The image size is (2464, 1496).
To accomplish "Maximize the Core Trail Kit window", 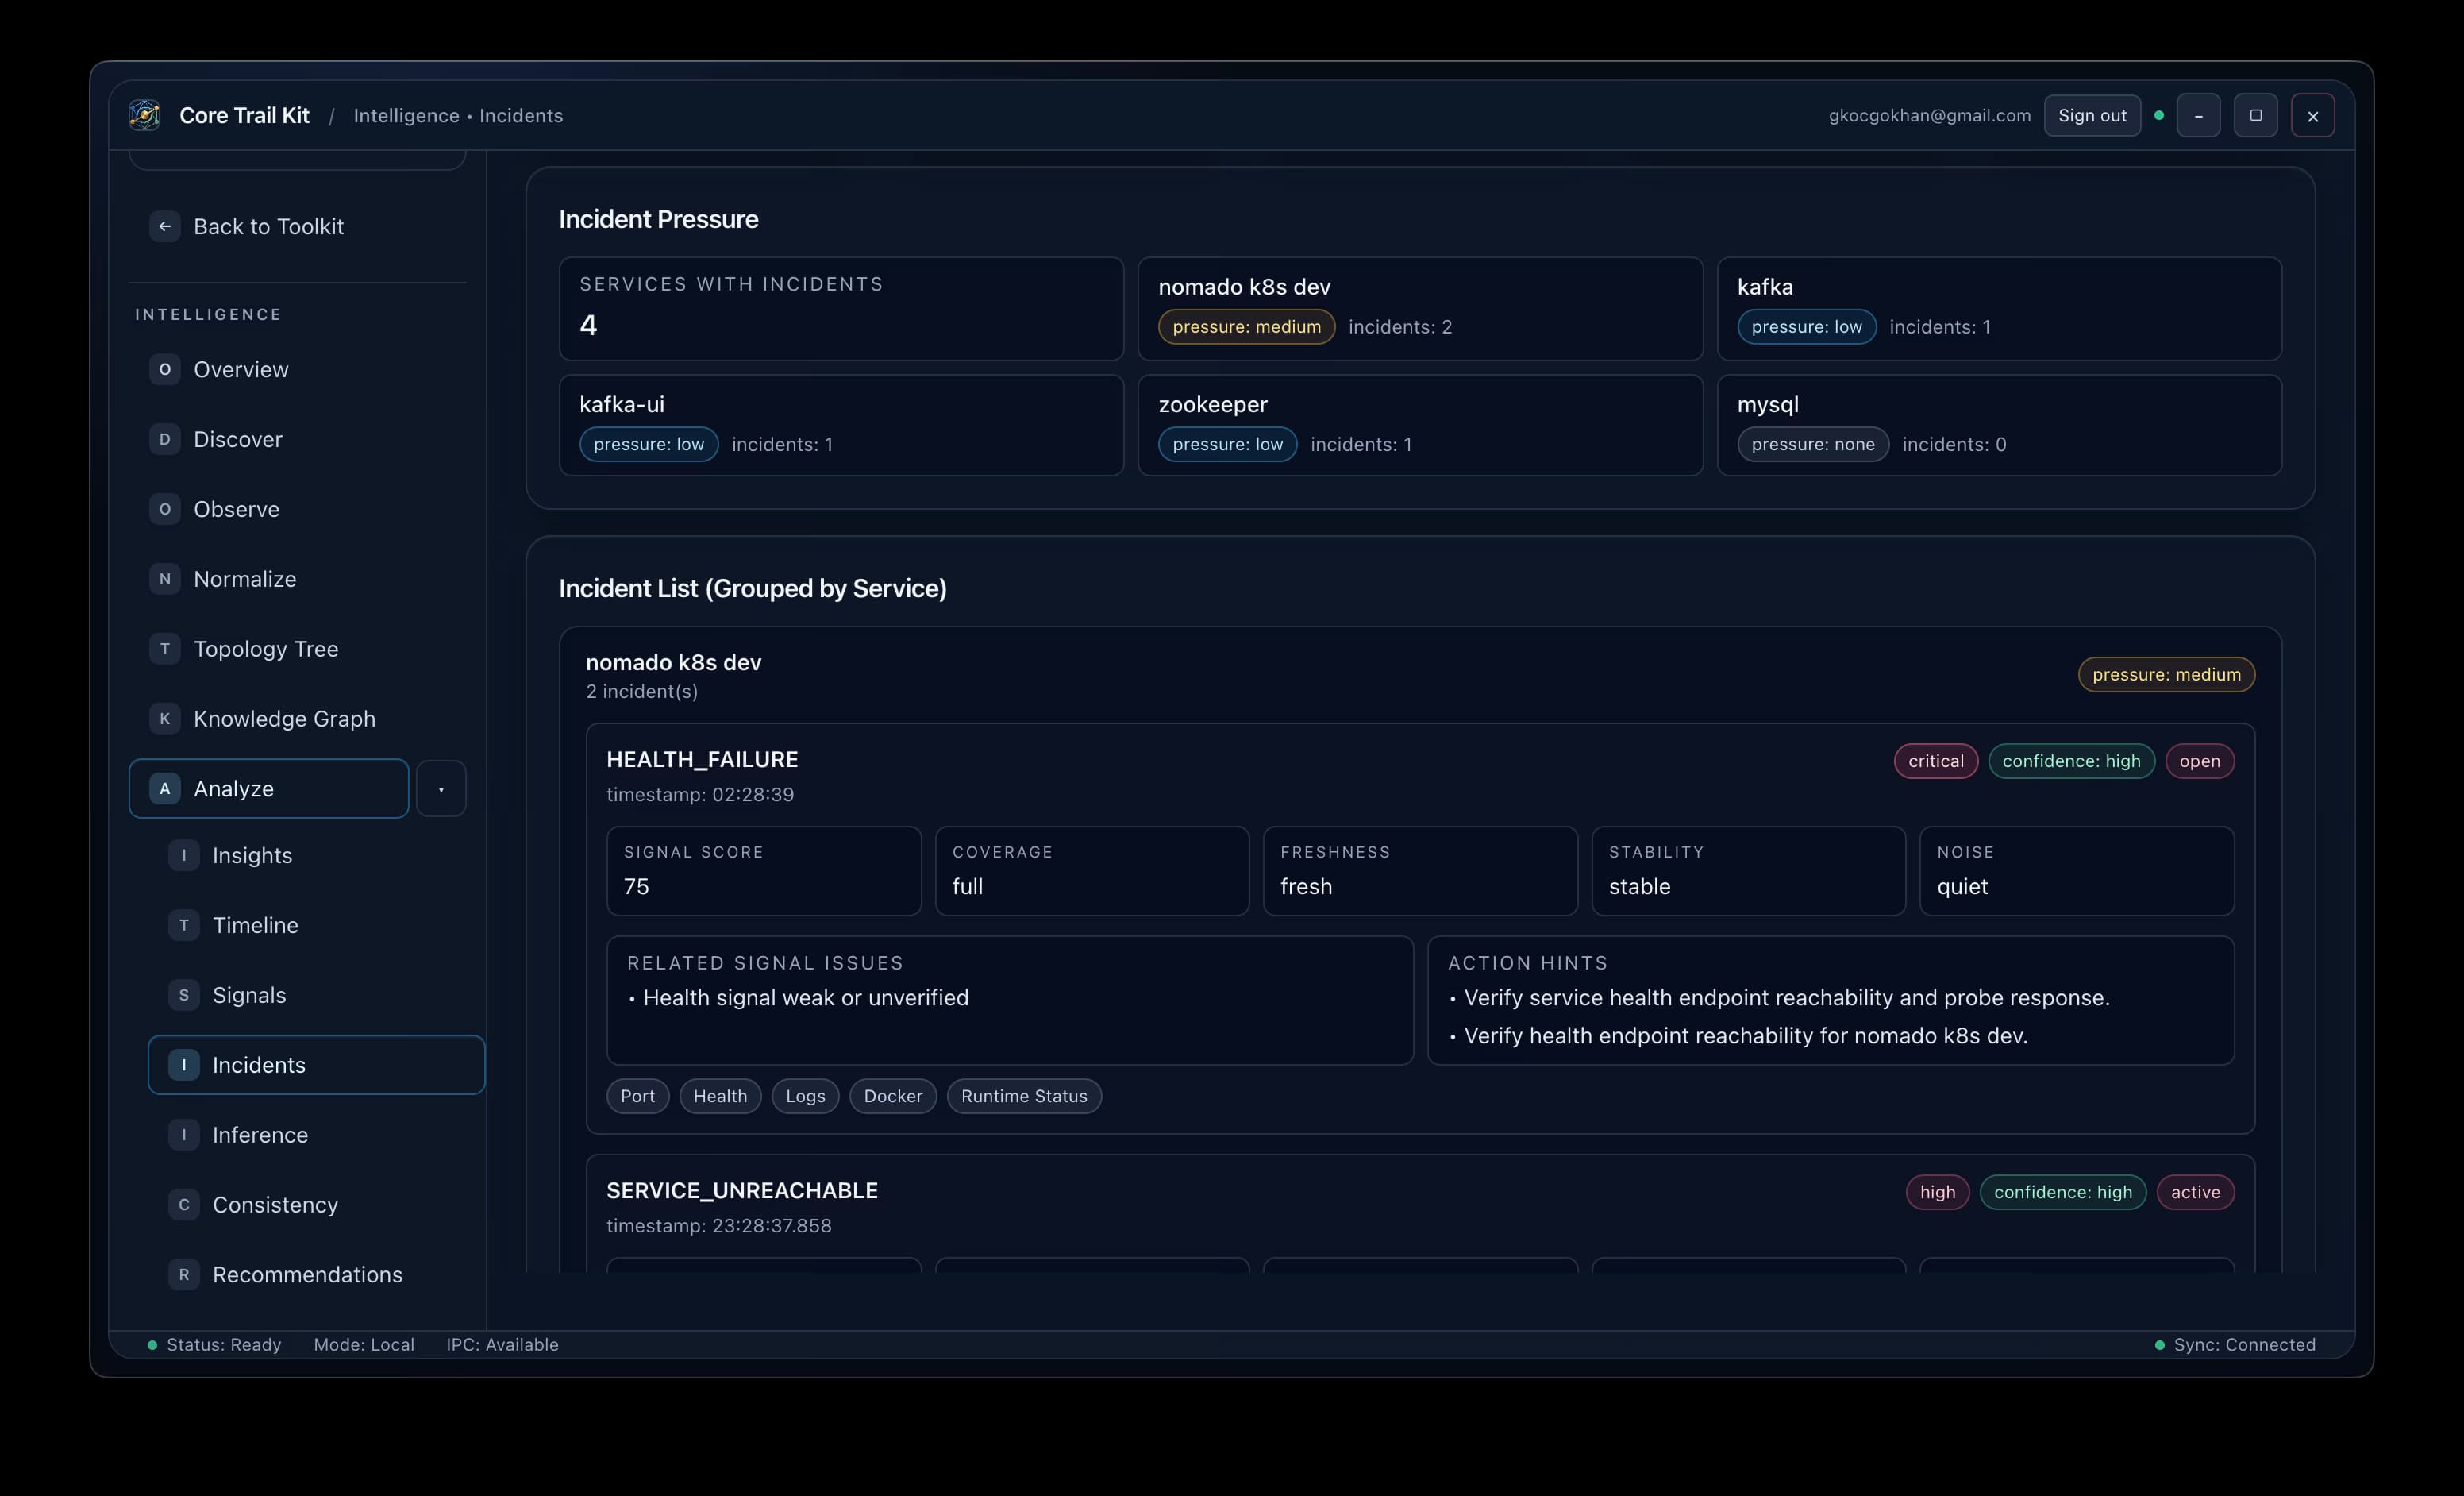I will click(2255, 115).
